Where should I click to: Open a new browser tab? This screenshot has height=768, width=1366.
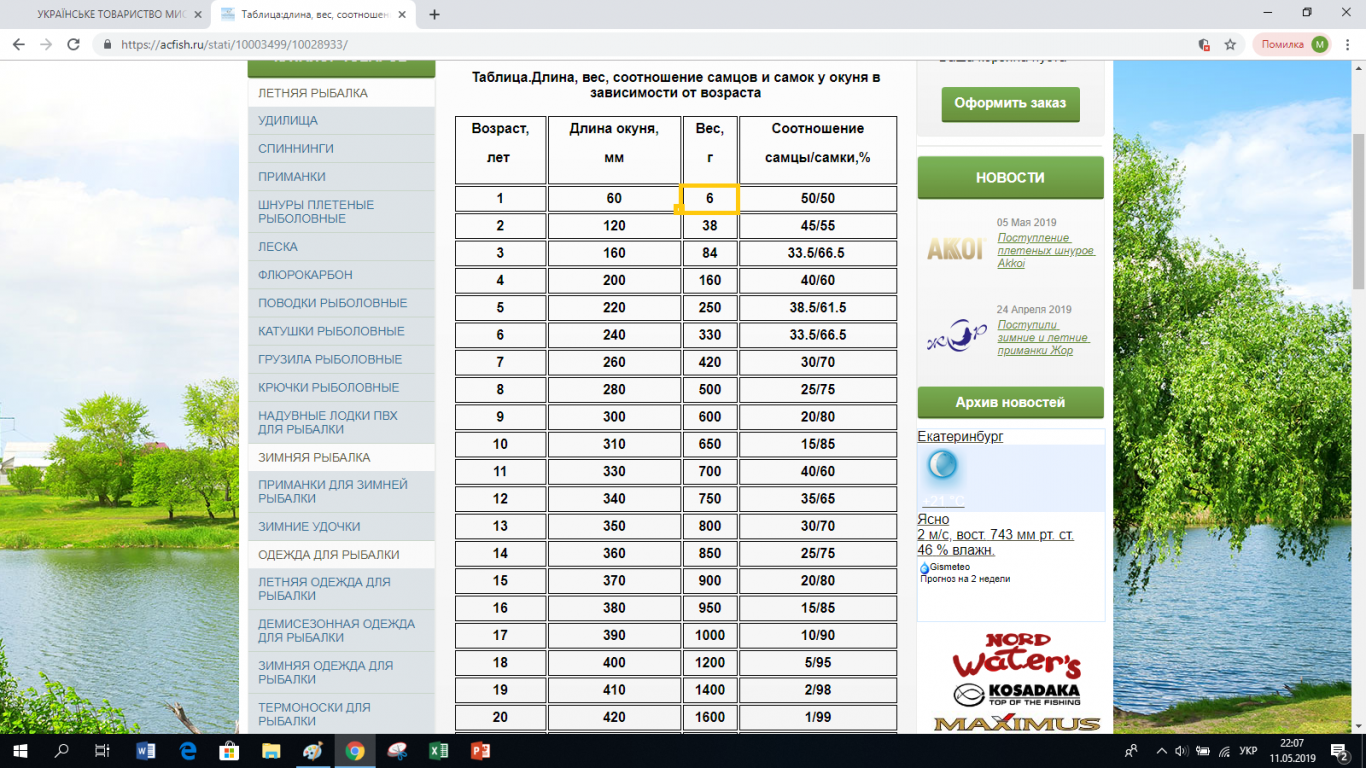pyautogui.click(x=434, y=14)
